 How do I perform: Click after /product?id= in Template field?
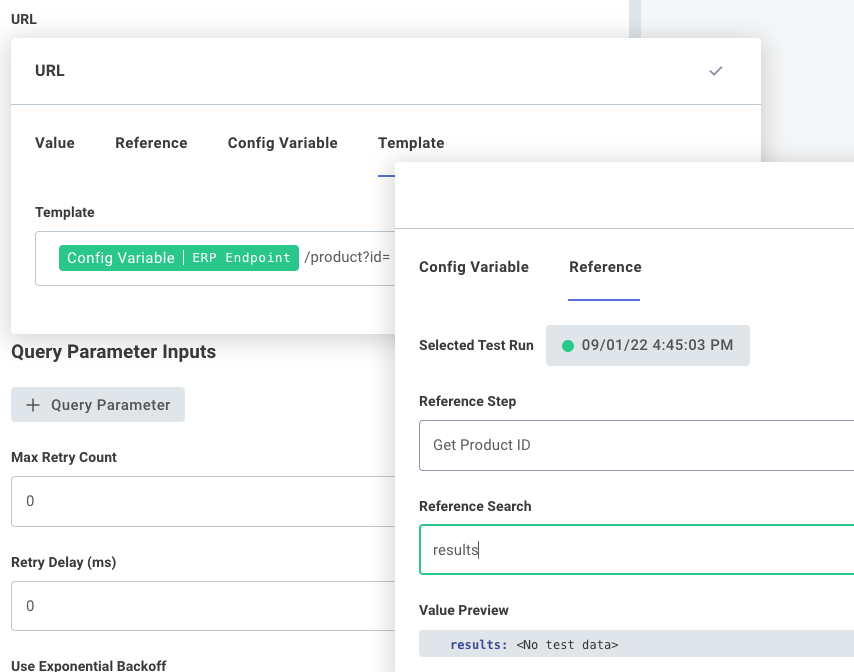(x=392, y=258)
